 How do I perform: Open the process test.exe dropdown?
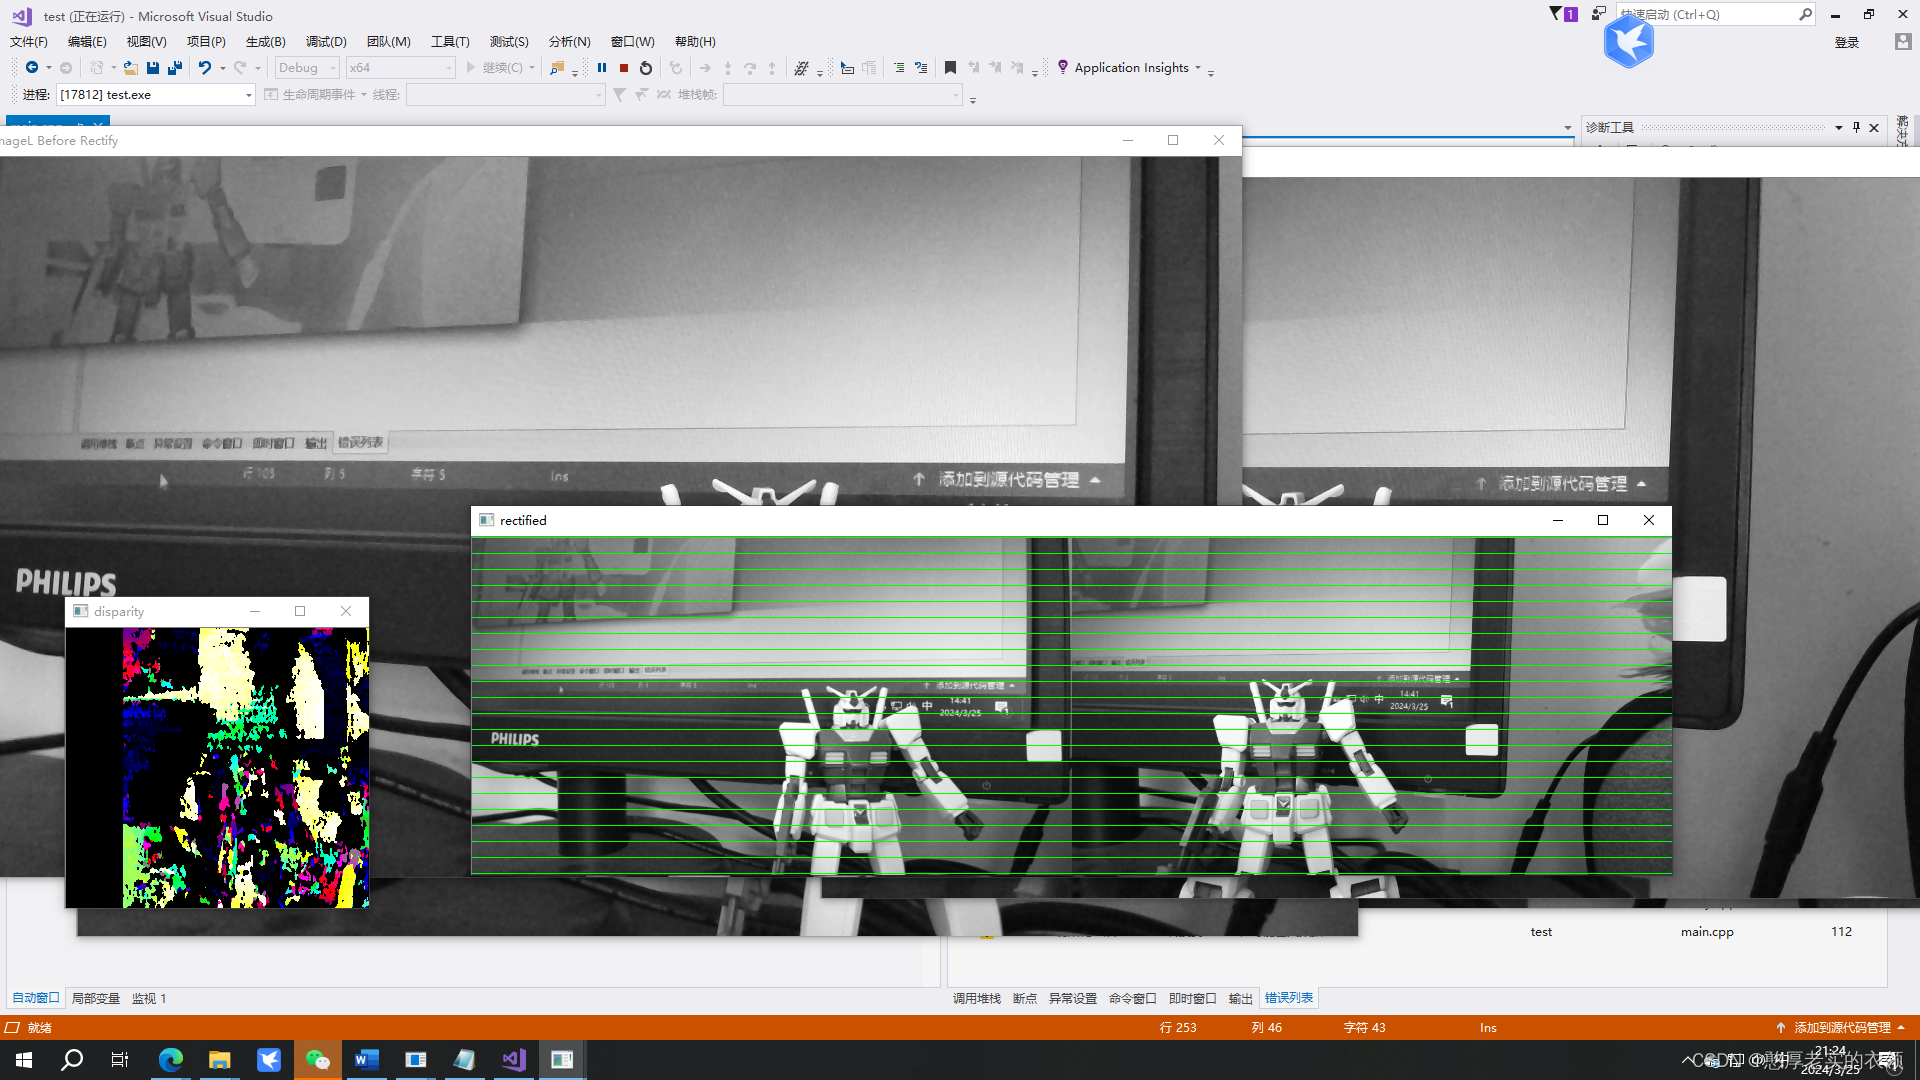click(249, 95)
